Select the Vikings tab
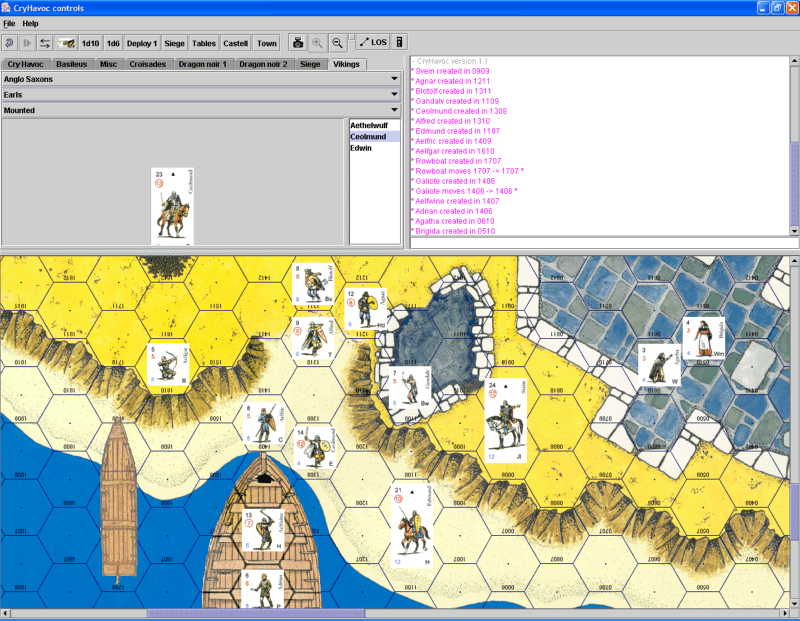Image resolution: width=800 pixels, height=621 pixels. pyautogui.click(x=346, y=64)
